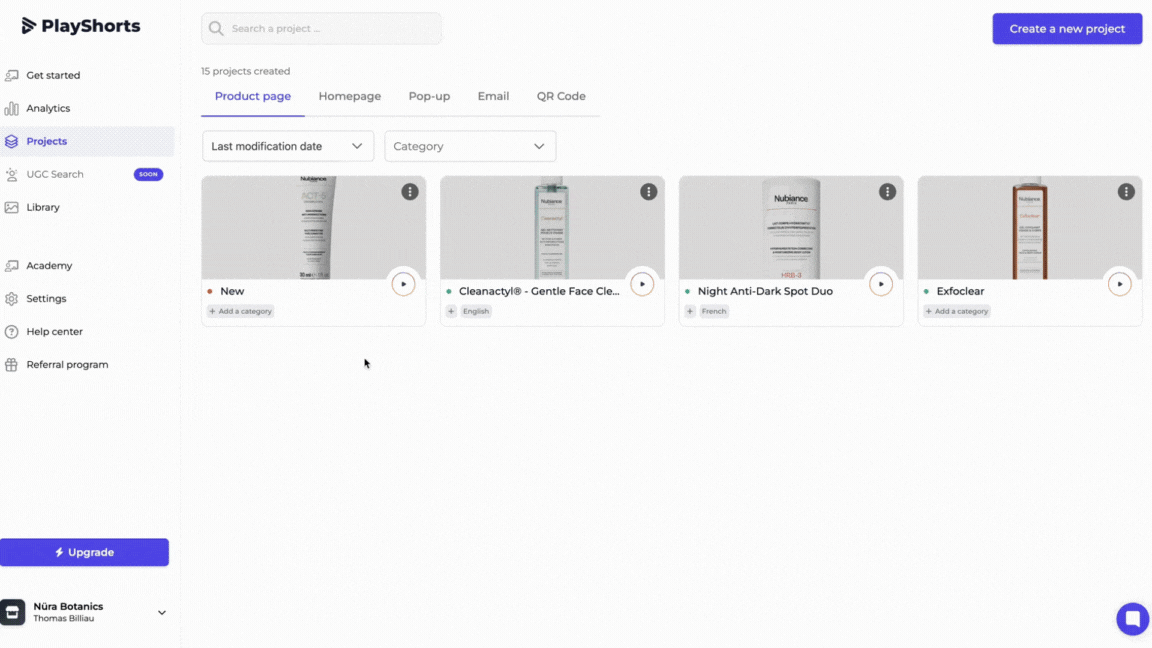This screenshot has height=648, width=1152.
Task: Open Night Anti-Dark Spot Duo thumbnail
Action: click(791, 227)
